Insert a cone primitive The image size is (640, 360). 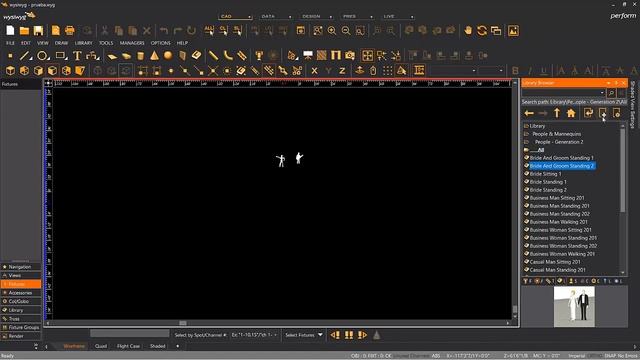click(x=154, y=56)
